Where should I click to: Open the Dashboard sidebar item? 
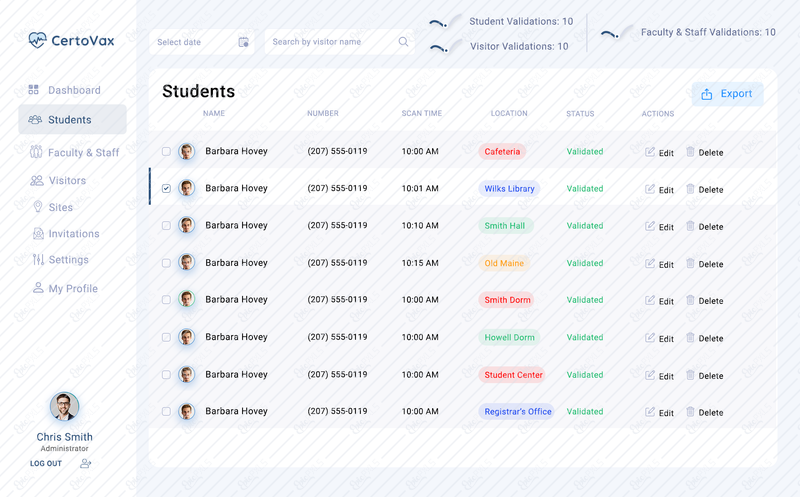point(65,90)
